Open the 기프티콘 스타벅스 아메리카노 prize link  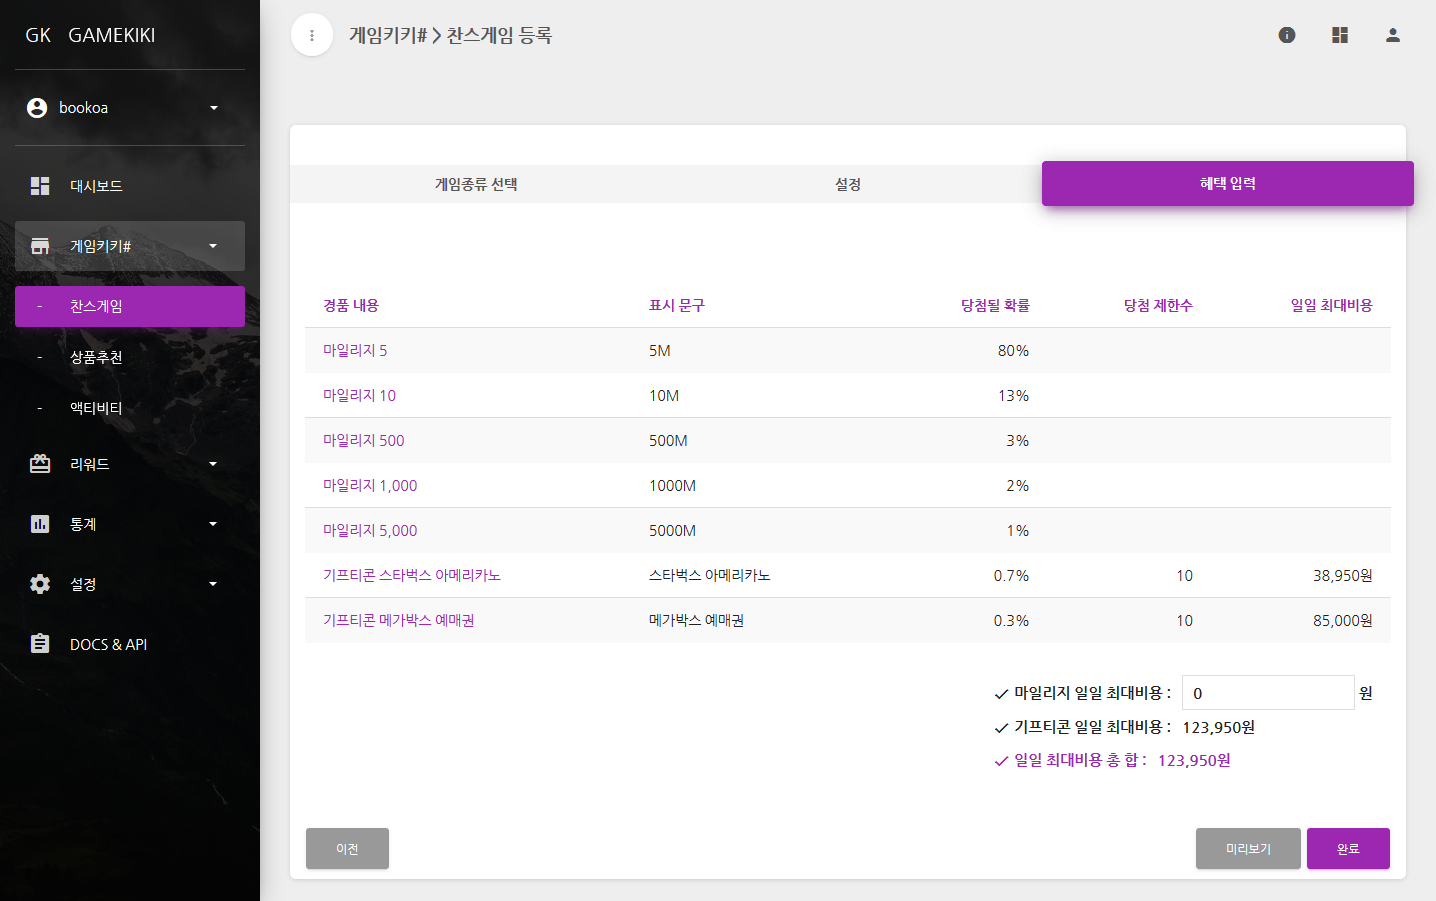411,575
